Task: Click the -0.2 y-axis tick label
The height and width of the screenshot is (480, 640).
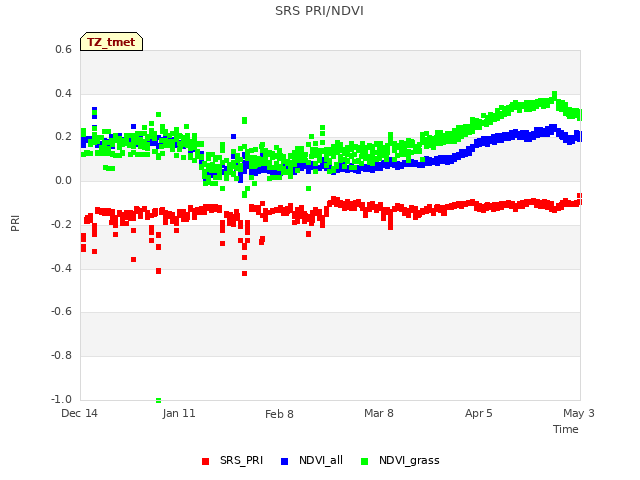Action: [62, 224]
